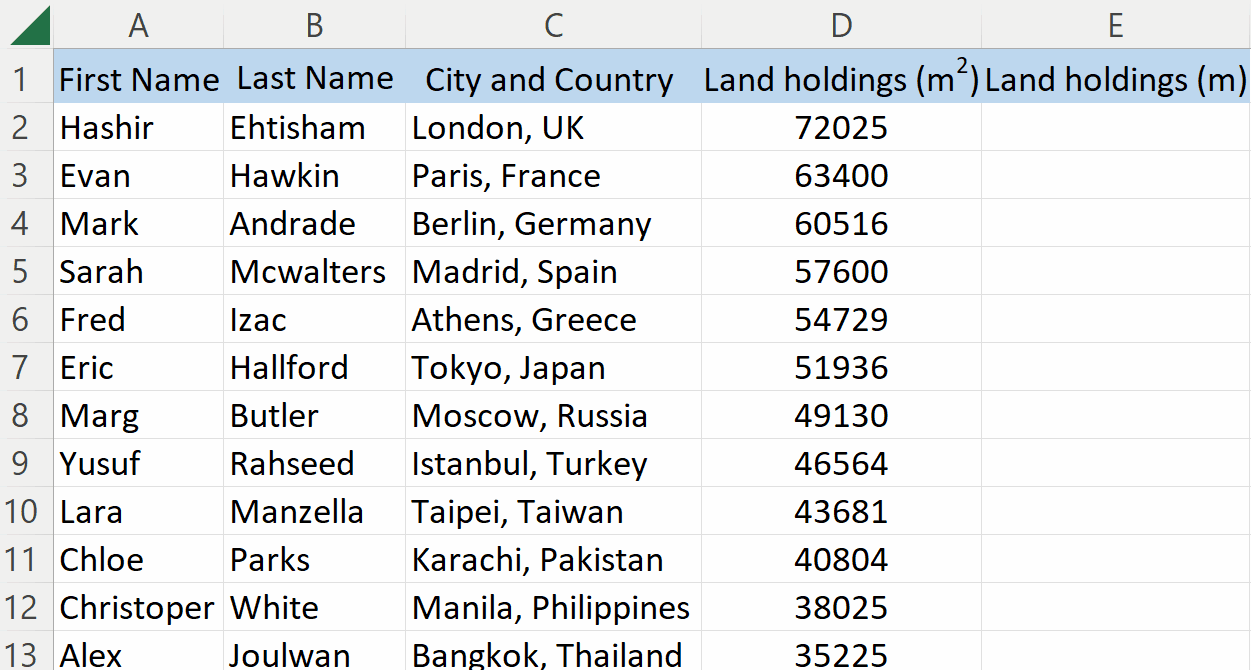Viewport: 1251px width, 670px height.
Task: Click the Select All corner triangle
Action: click(x=29, y=25)
